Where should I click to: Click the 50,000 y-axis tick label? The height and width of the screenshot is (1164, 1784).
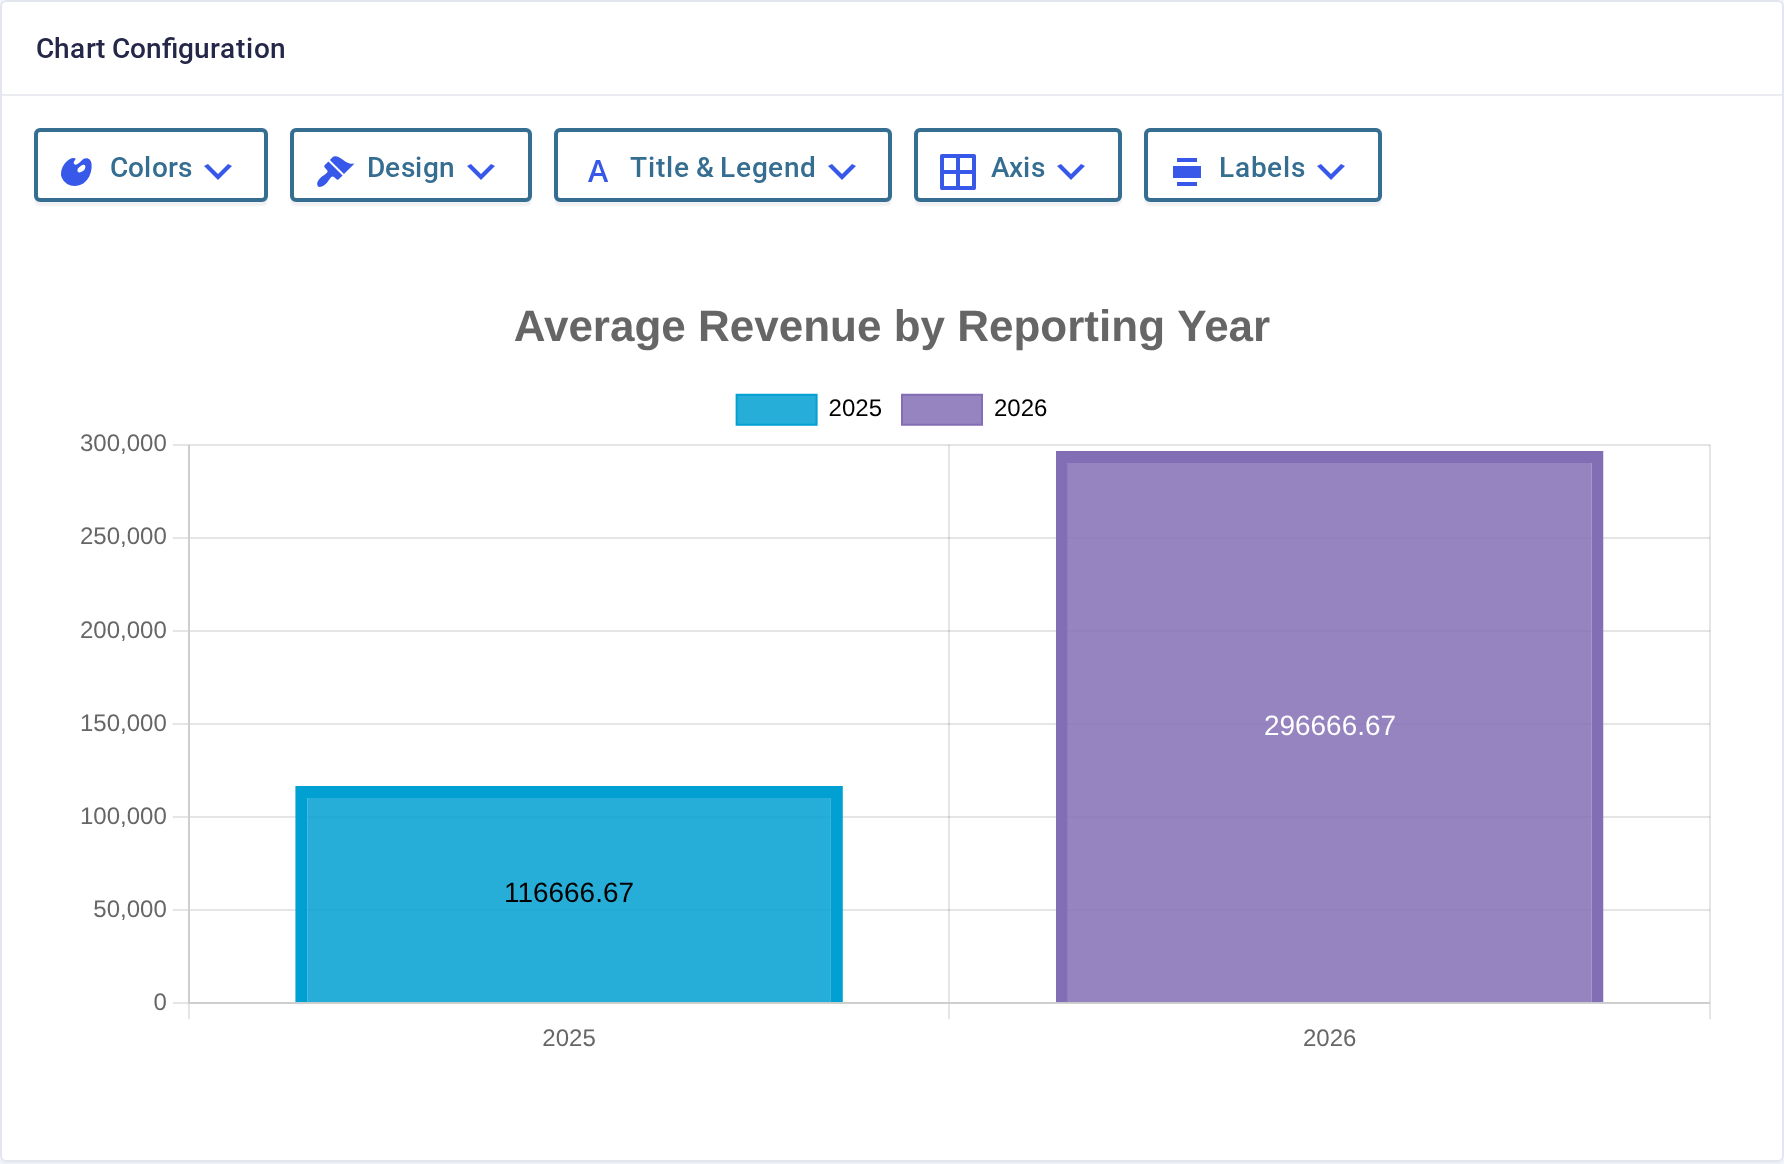130,910
